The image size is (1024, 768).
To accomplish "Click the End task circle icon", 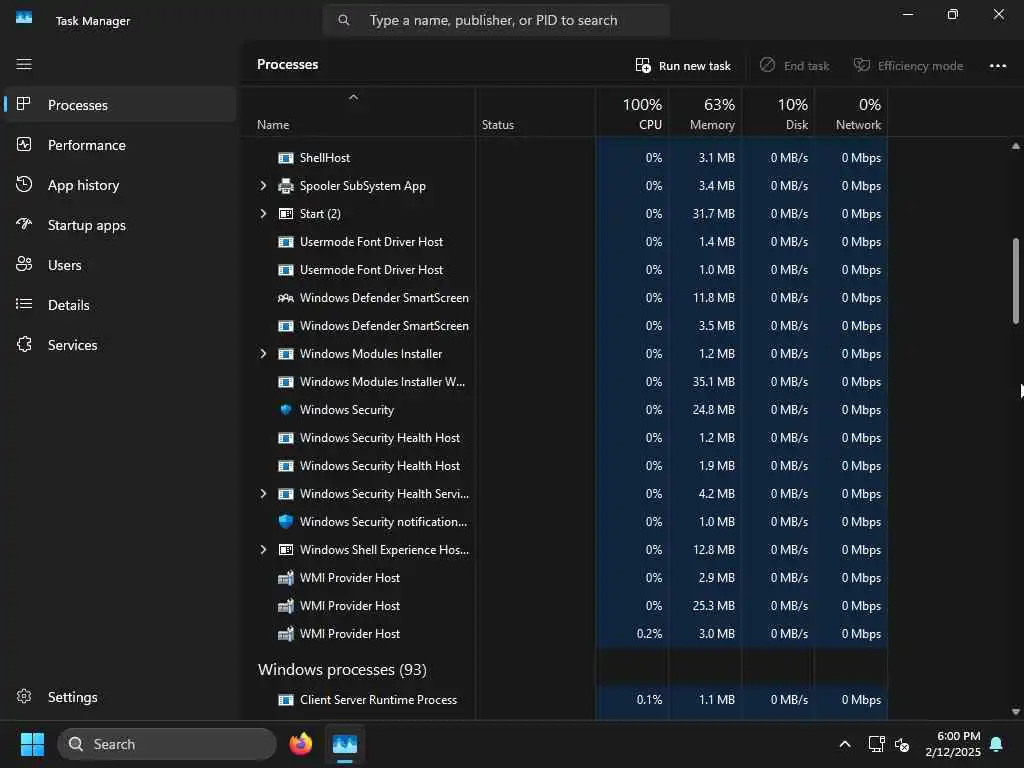I will (x=767, y=65).
